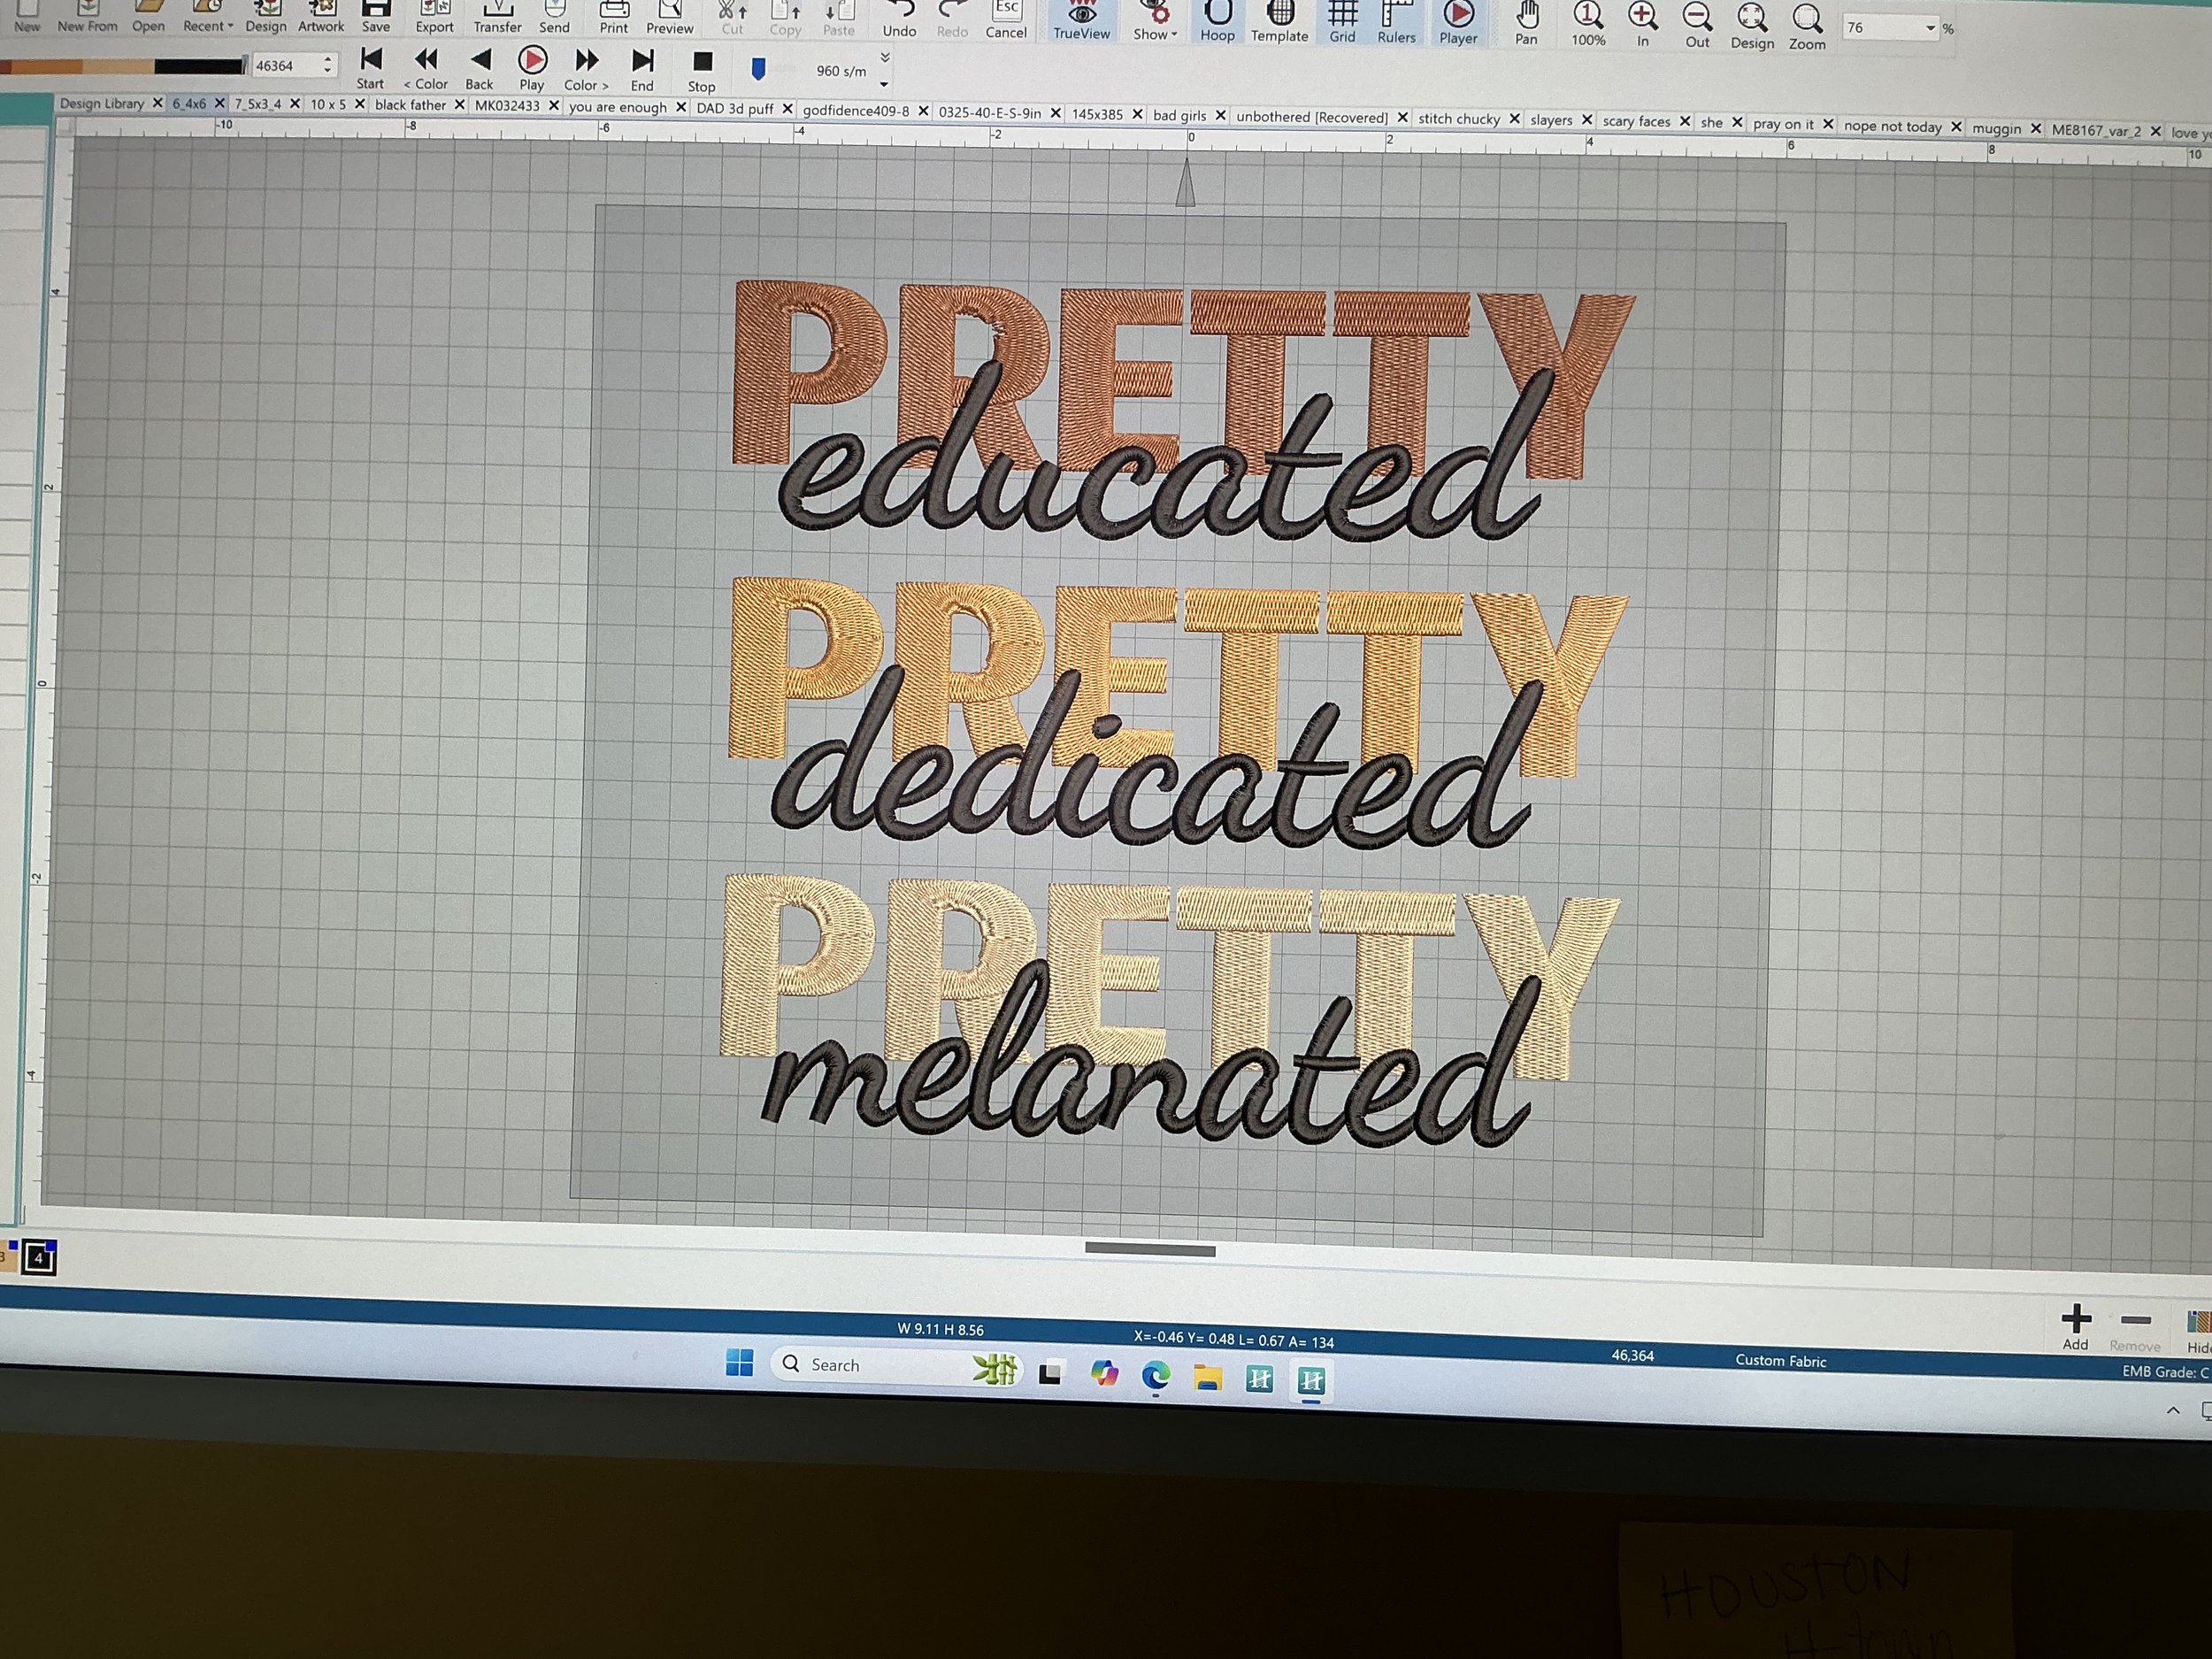Click the Export icon
Screen dimensions: 2212x1659
tap(435, 10)
